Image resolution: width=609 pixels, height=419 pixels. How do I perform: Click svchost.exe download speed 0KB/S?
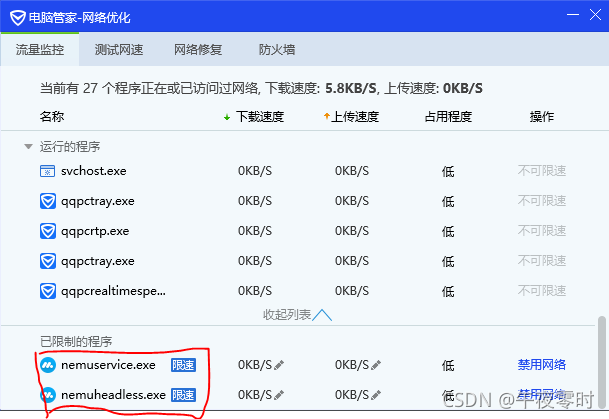[255, 171]
